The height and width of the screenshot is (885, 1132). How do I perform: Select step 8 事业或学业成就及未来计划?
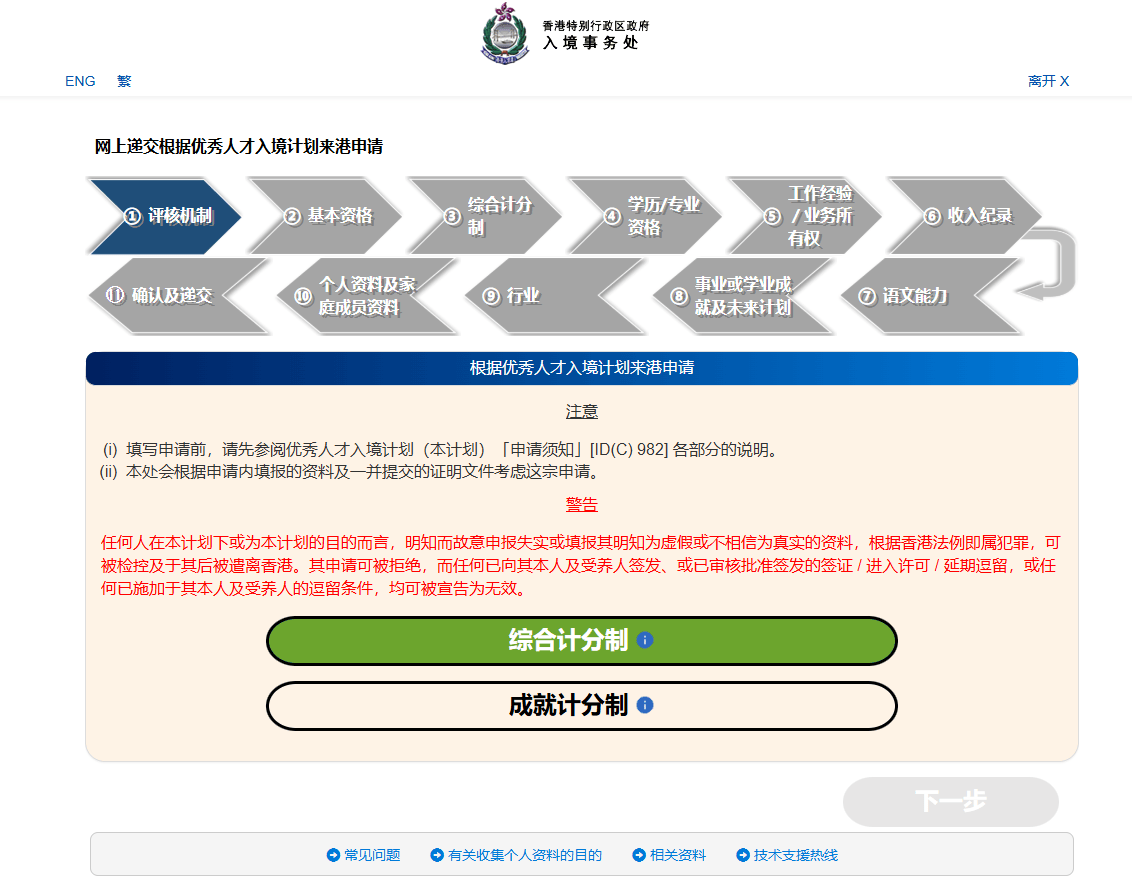743,296
